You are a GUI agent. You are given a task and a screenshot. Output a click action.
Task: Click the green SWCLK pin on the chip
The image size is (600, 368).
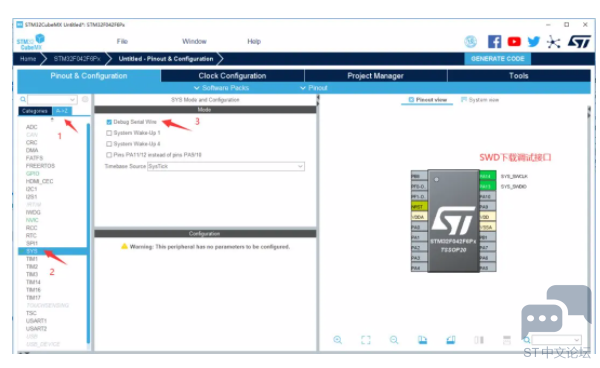point(488,176)
